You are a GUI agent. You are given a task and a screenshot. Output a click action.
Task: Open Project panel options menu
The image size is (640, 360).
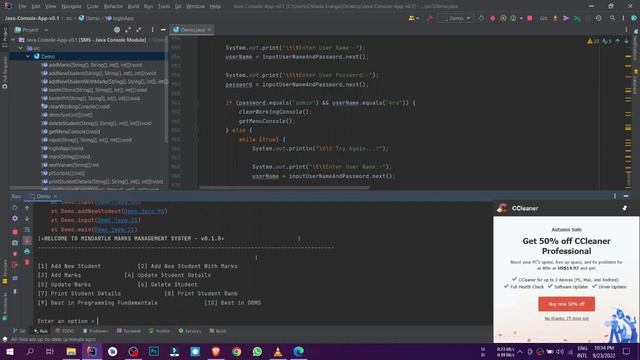click(152, 30)
